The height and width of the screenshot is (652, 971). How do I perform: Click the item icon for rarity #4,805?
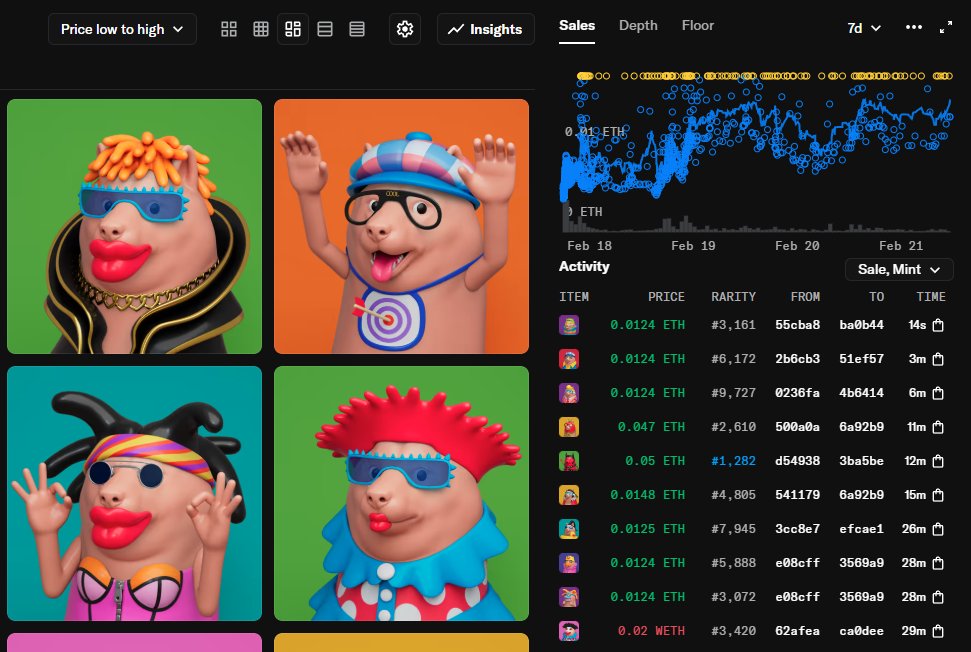click(569, 495)
